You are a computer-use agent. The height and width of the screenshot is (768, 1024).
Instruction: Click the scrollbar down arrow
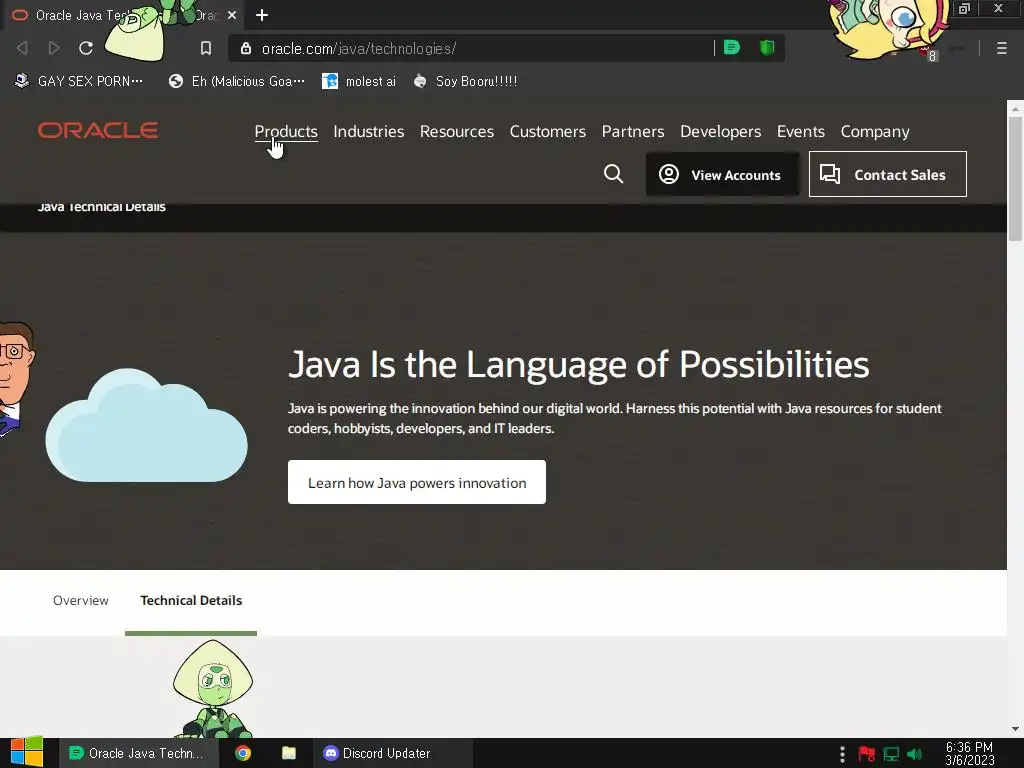(1015, 729)
